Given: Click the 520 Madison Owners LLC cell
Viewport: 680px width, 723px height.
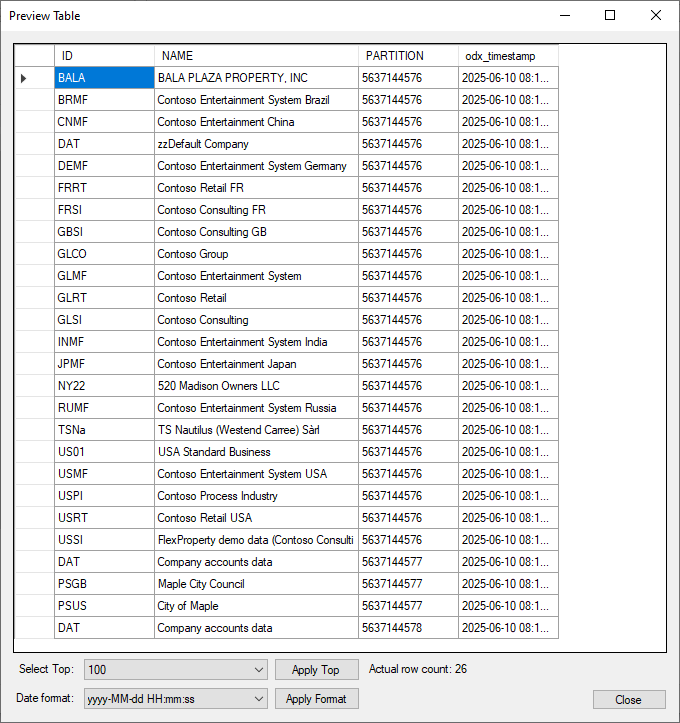Looking at the screenshot, I should [256, 386].
